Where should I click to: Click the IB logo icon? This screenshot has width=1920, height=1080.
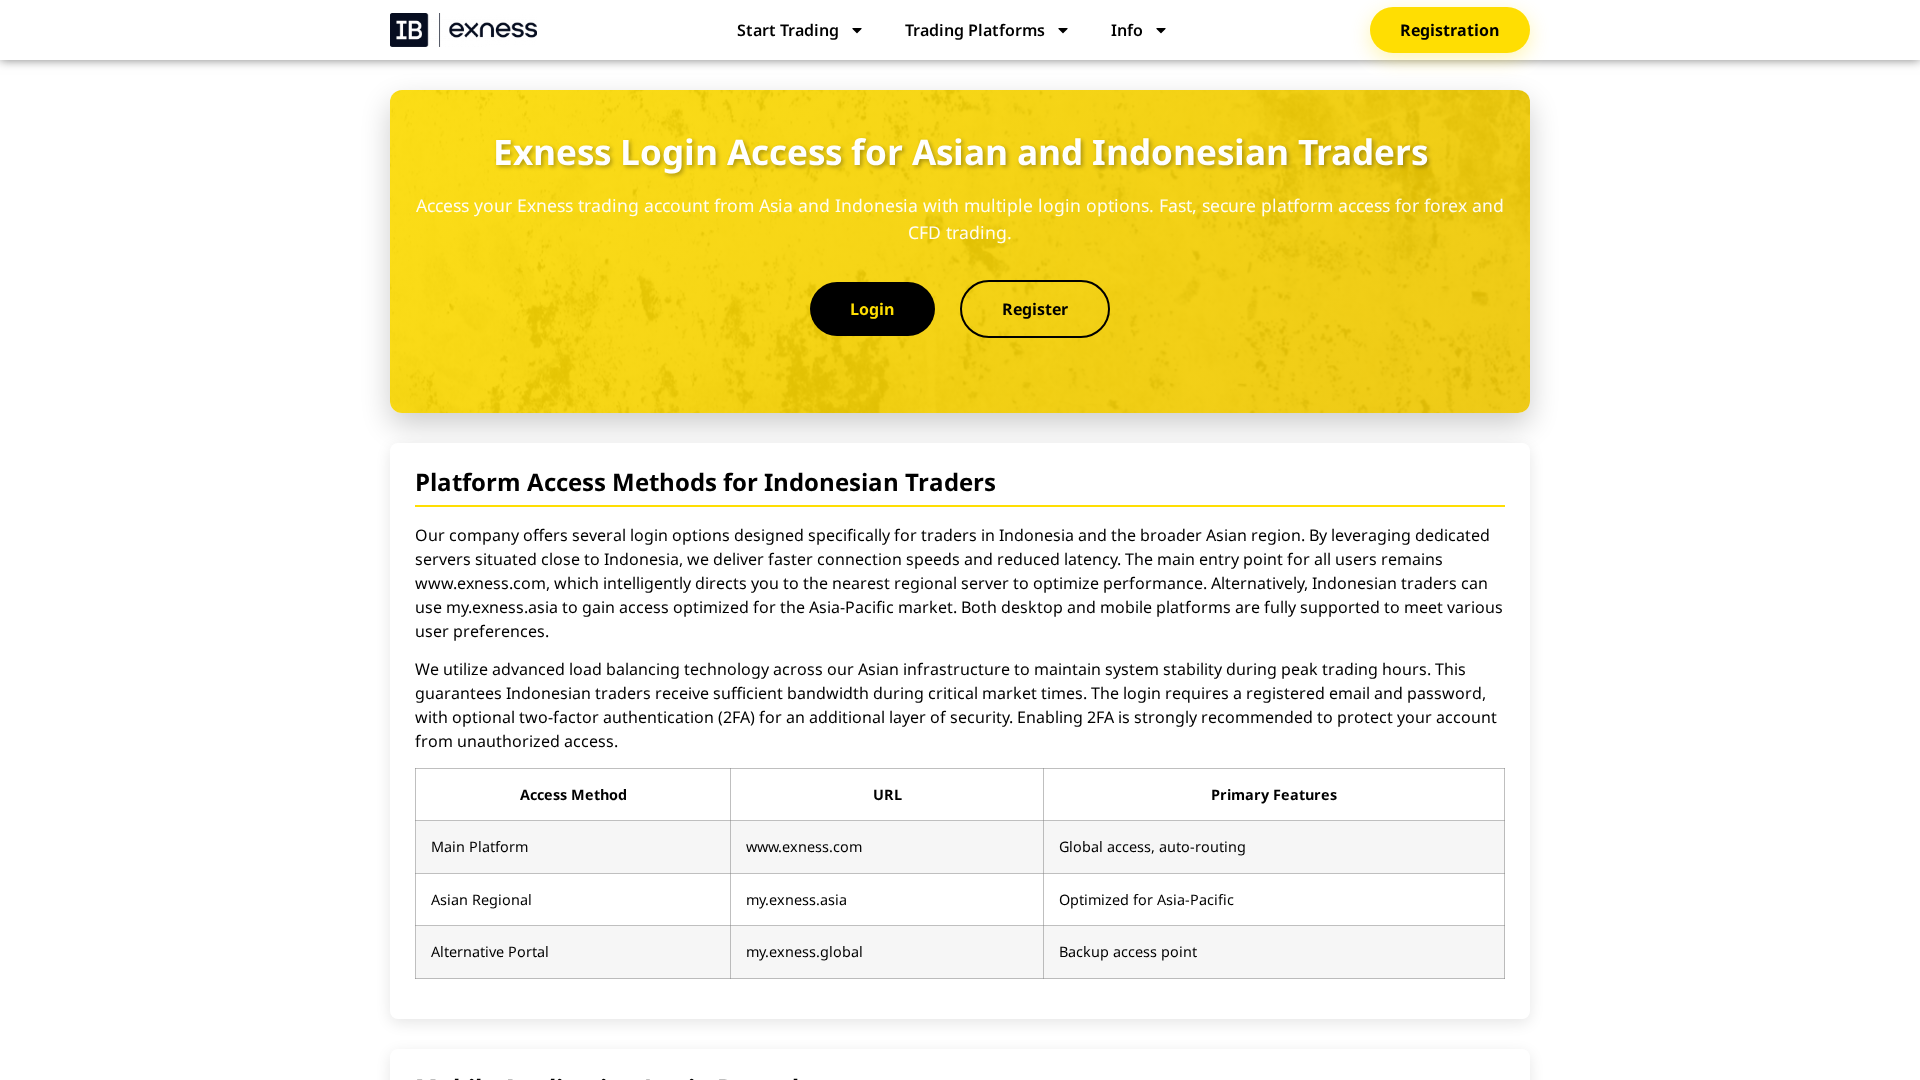409,30
